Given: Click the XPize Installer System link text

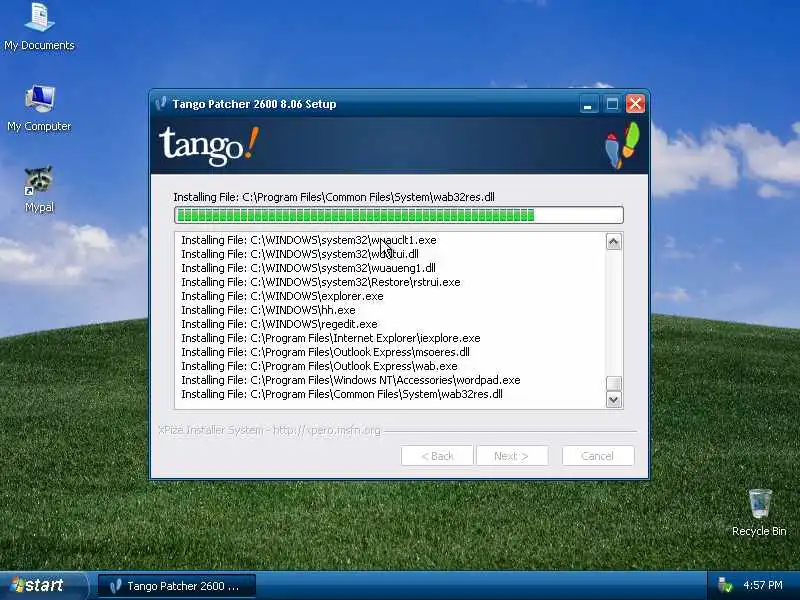Looking at the screenshot, I should pos(269,430).
